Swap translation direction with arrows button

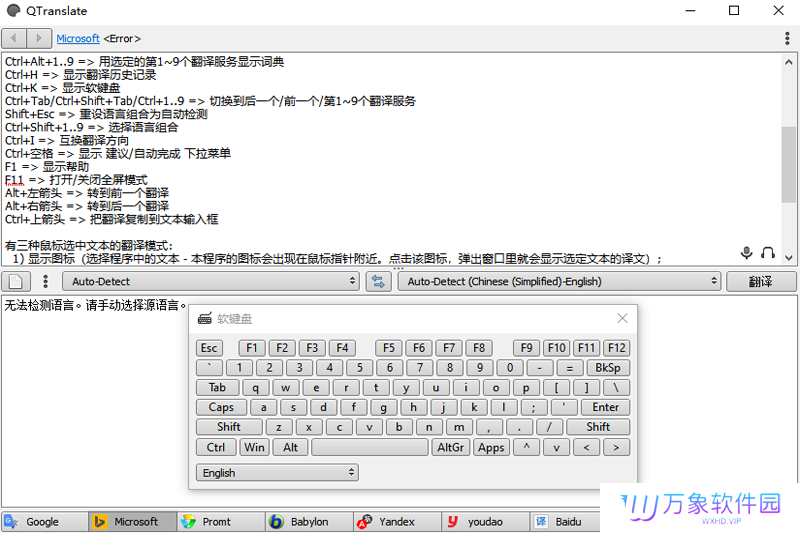tap(378, 282)
